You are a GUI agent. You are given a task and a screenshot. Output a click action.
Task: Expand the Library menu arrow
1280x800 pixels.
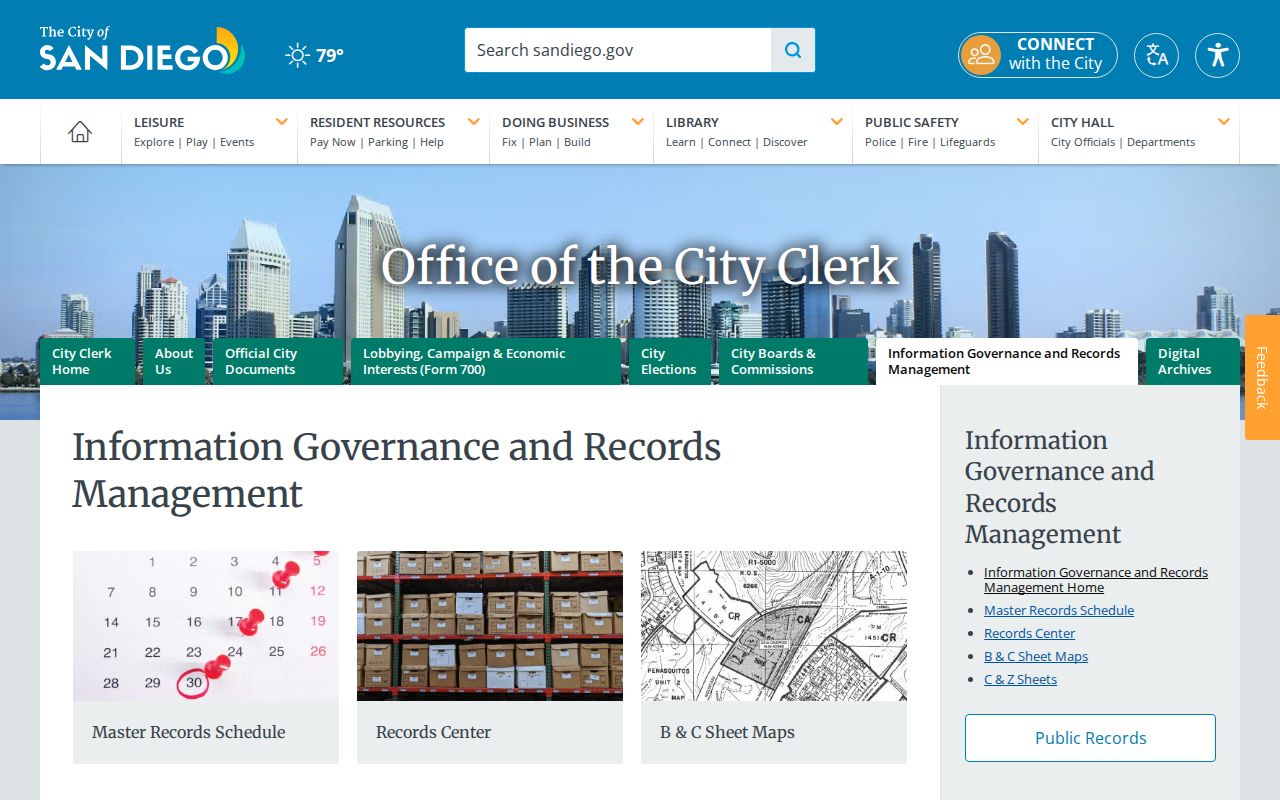837,122
